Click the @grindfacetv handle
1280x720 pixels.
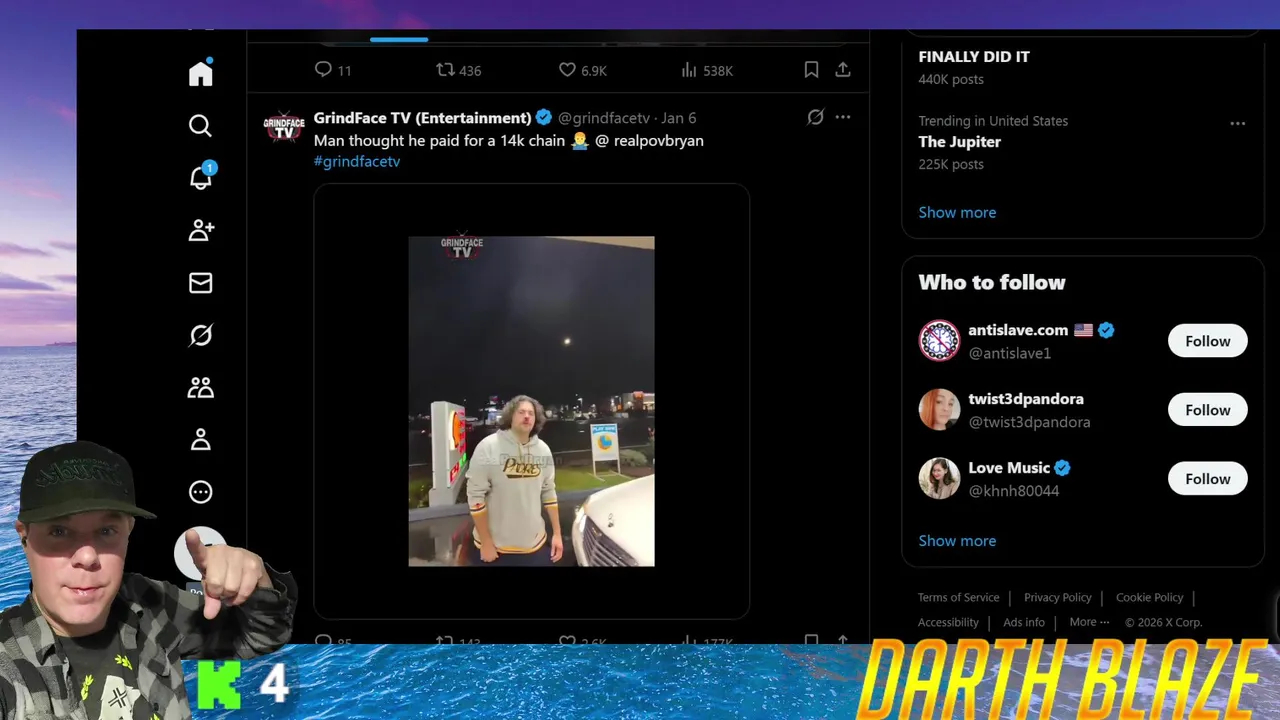click(603, 118)
